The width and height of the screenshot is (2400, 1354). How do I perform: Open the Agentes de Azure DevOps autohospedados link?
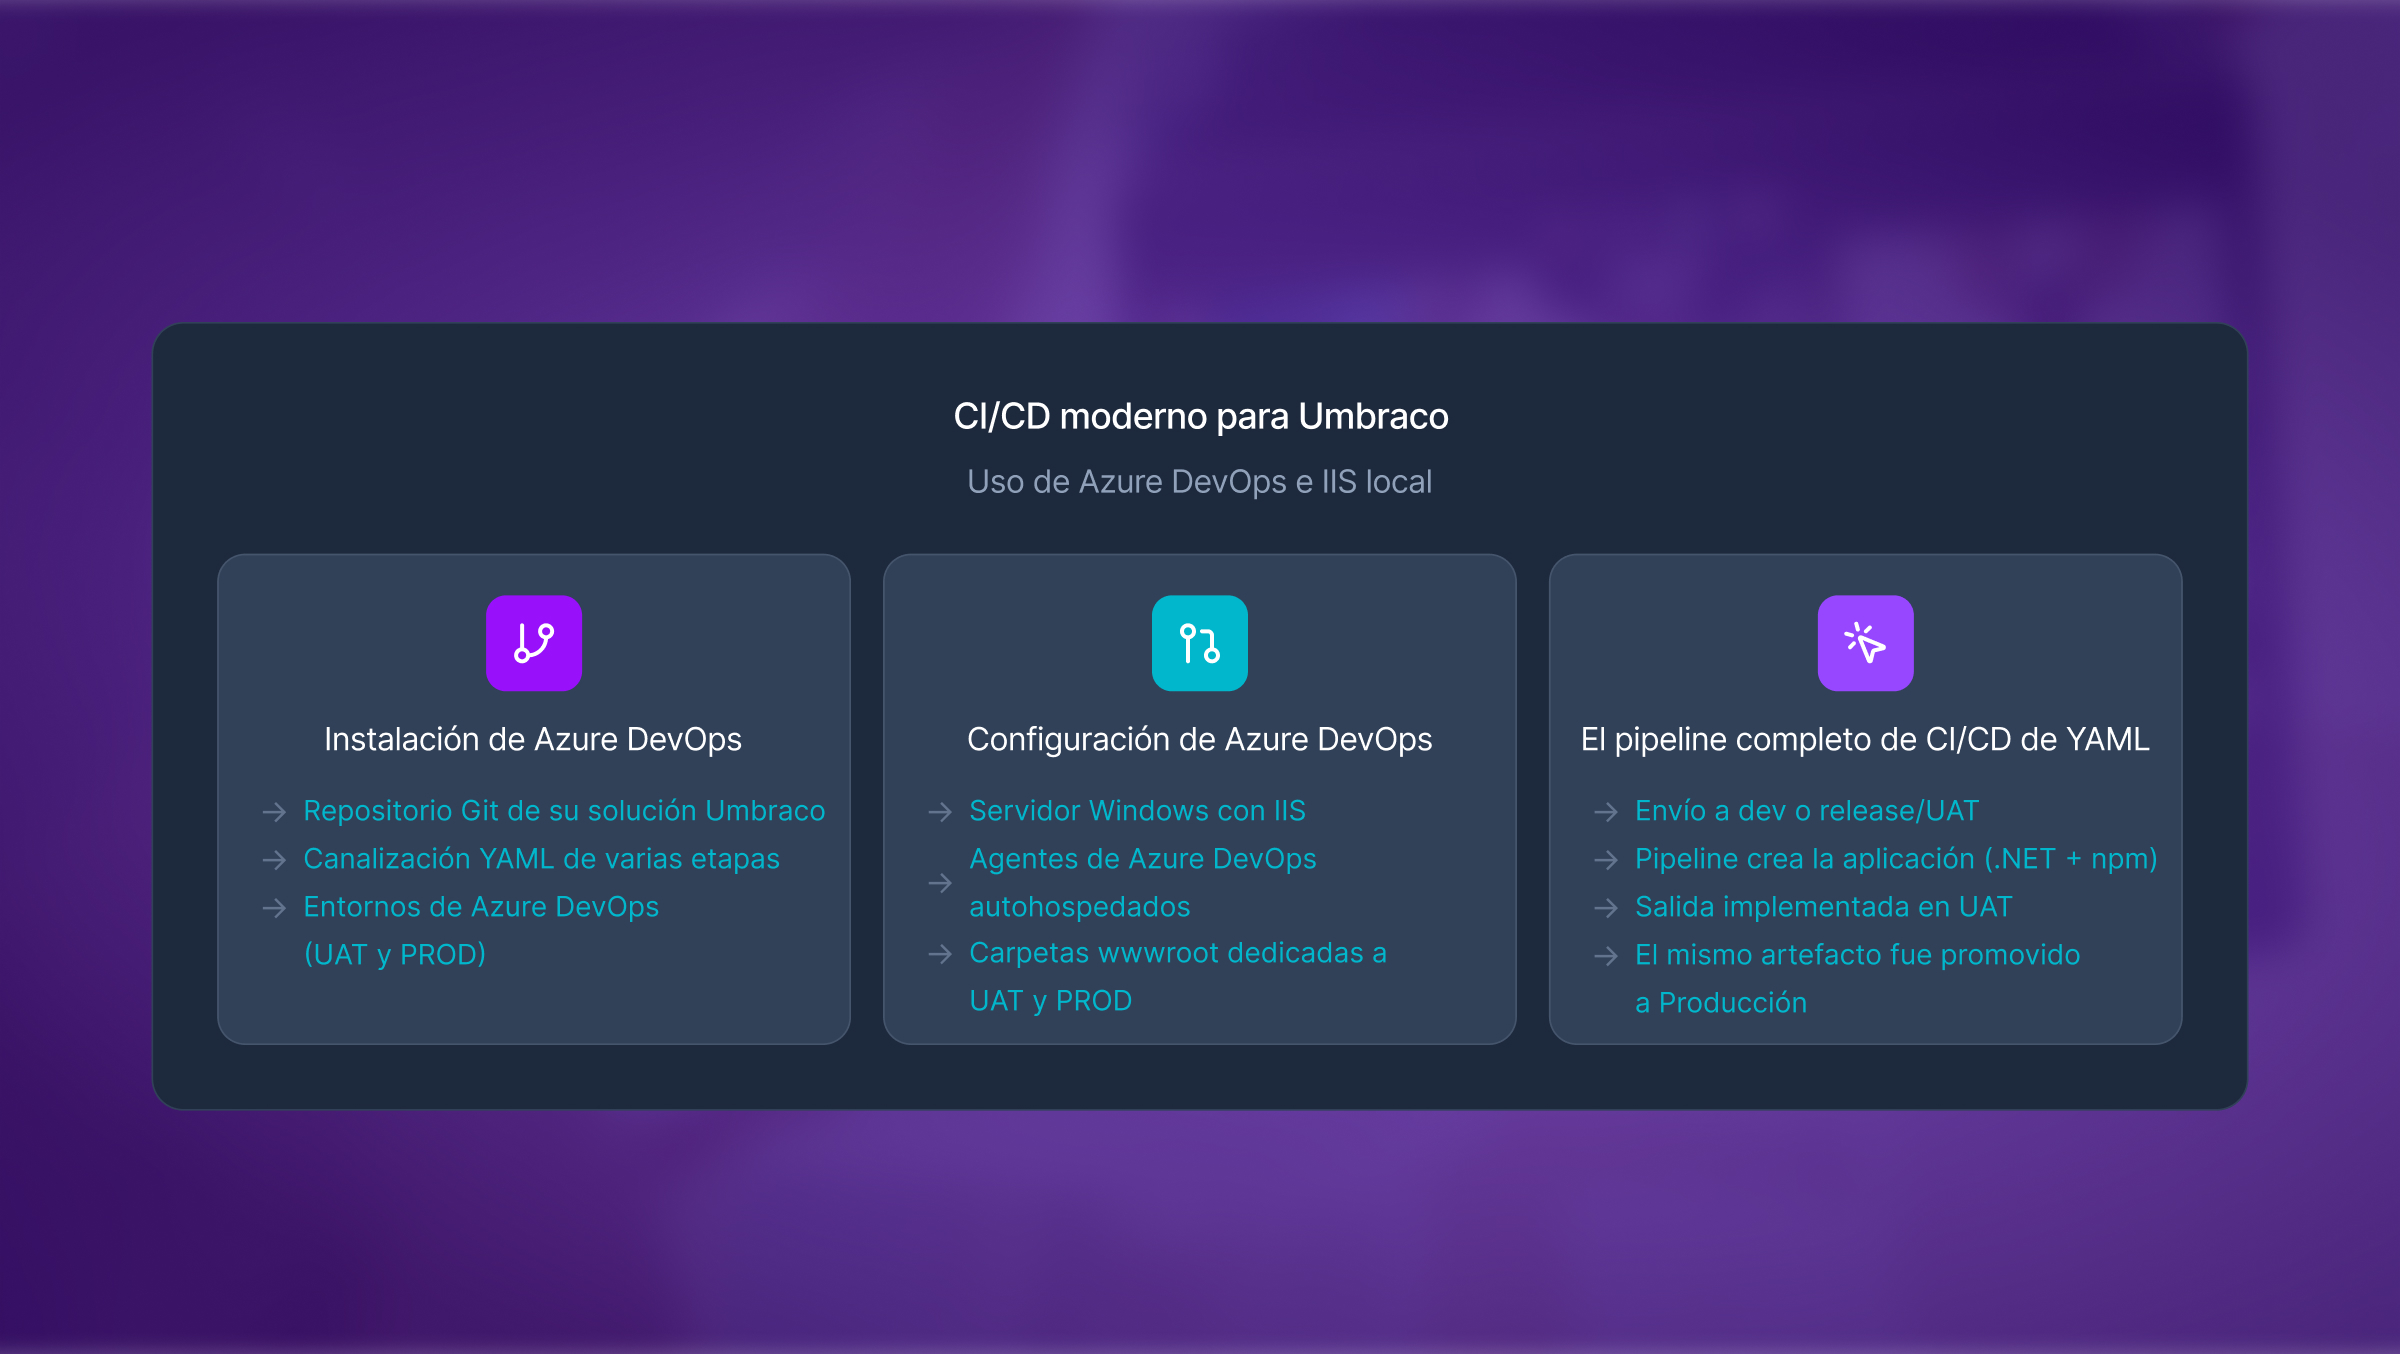point(1141,882)
